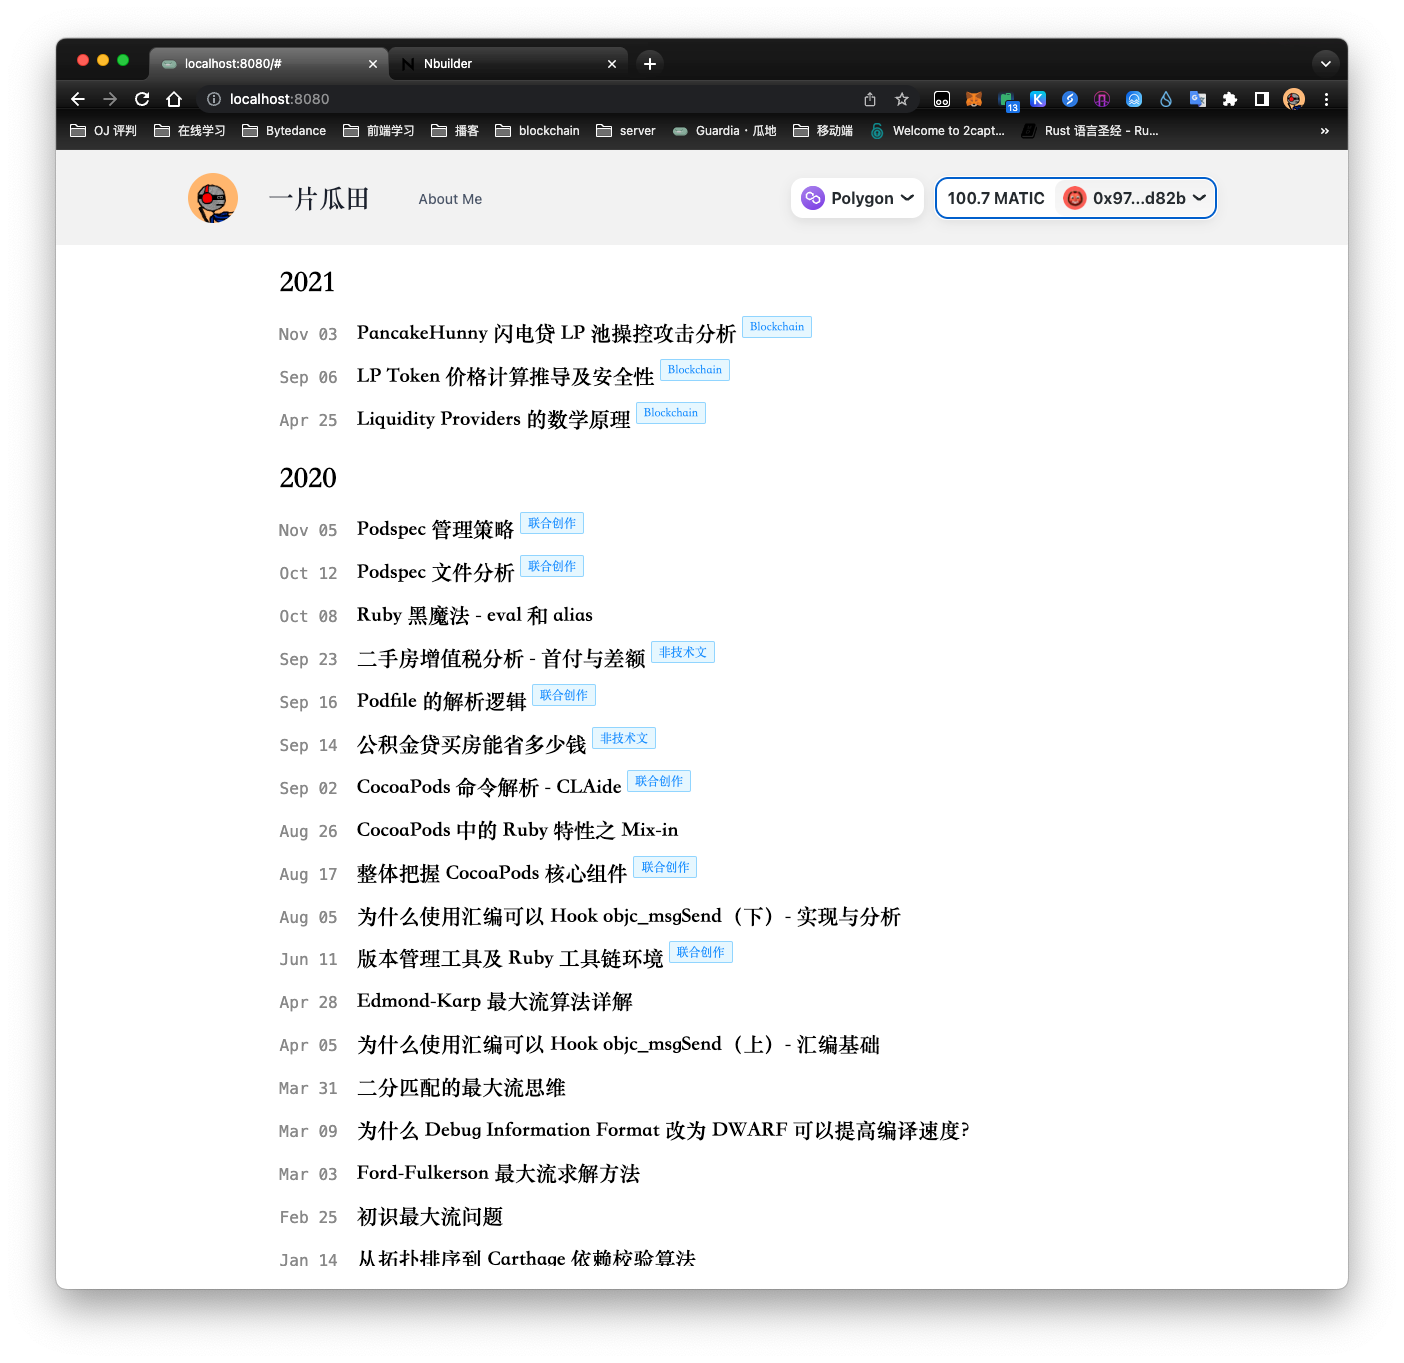
Task: Open the Google Translate extension
Action: [x=1197, y=99]
